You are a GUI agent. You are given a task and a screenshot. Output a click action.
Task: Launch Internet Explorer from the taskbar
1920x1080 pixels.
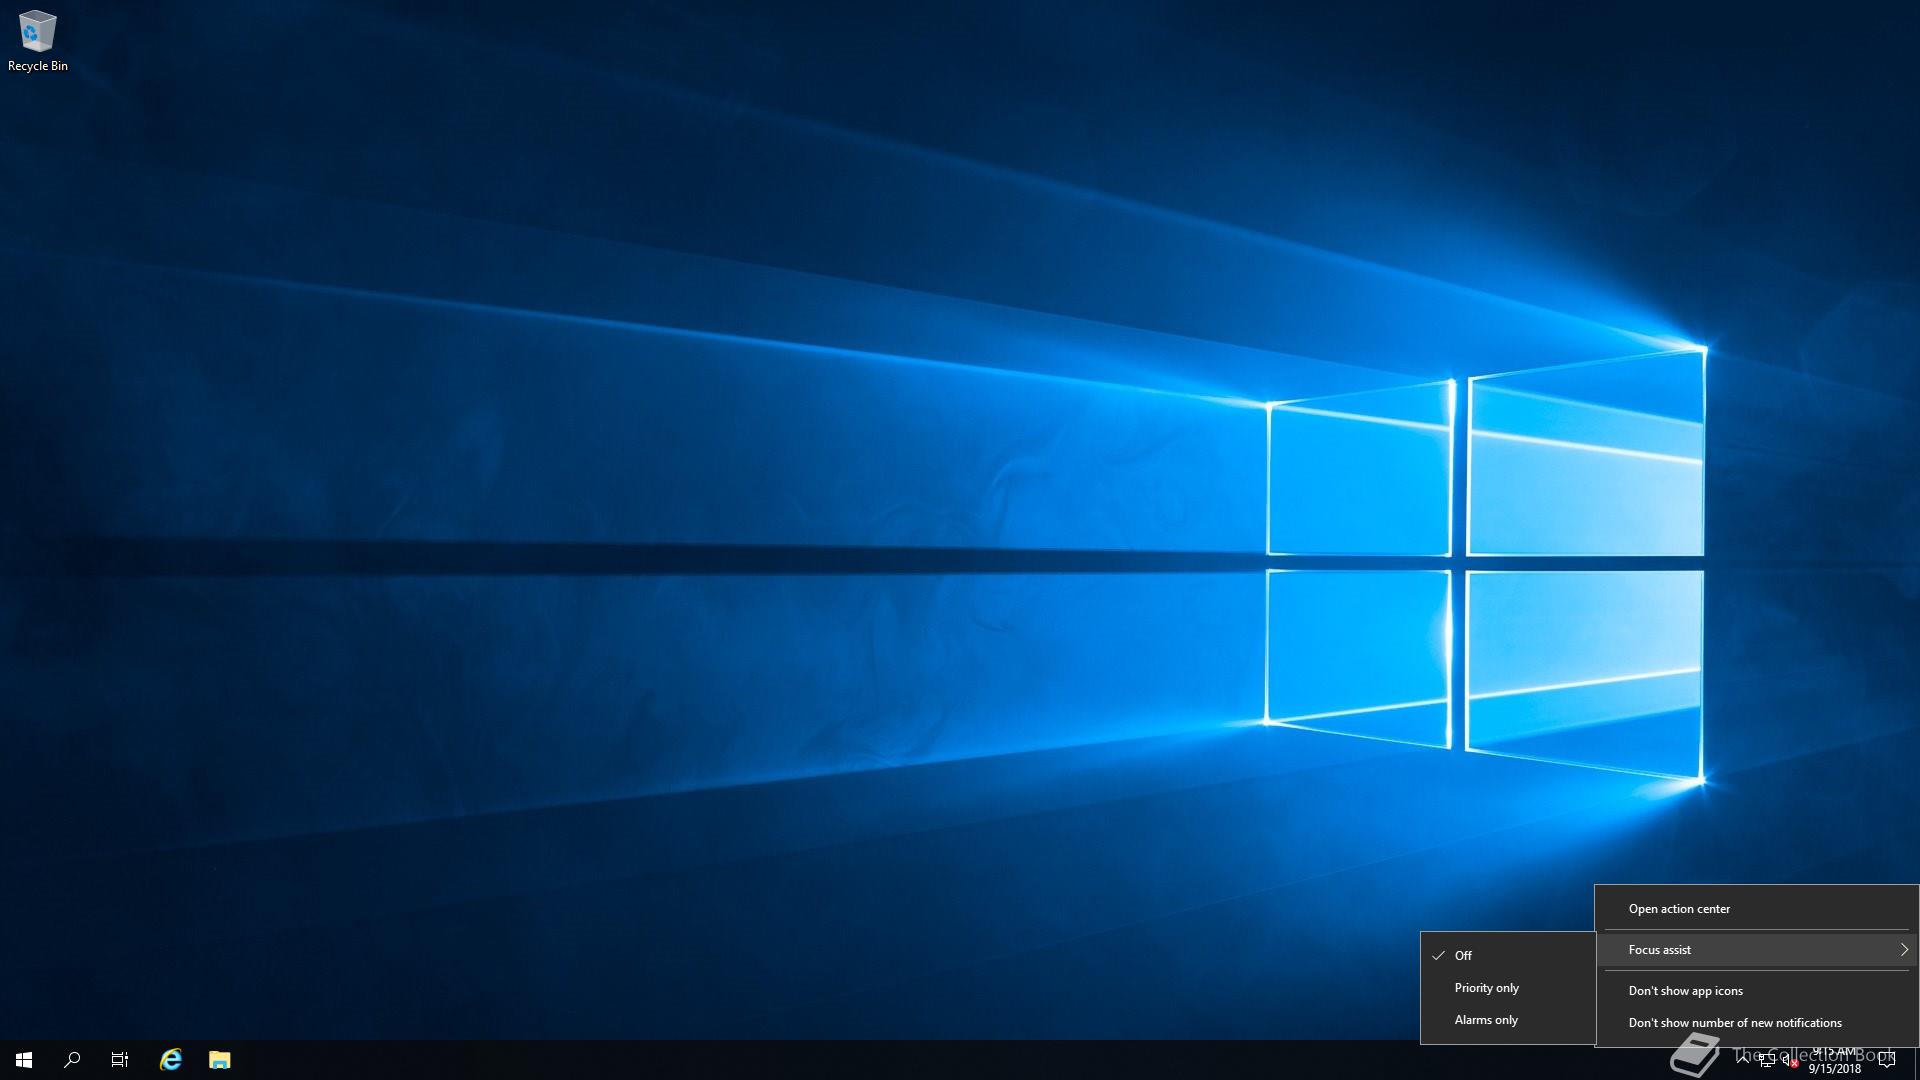pyautogui.click(x=171, y=1060)
